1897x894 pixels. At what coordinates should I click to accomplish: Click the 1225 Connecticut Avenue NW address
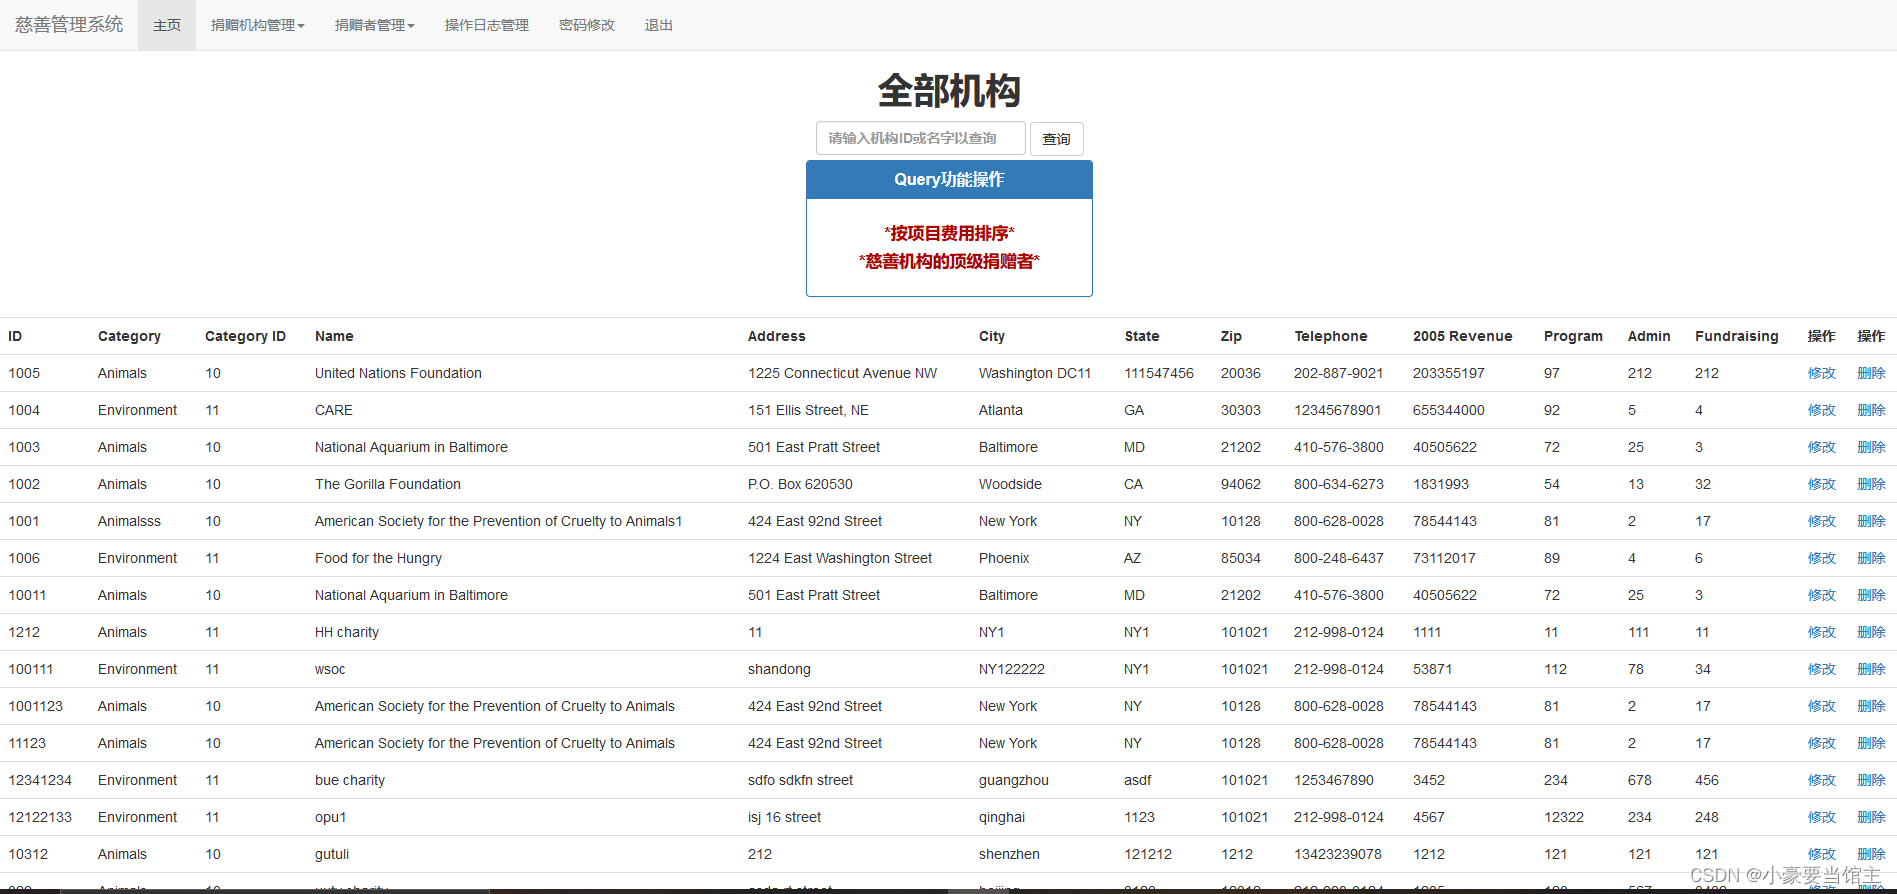click(x=842, y=373)
